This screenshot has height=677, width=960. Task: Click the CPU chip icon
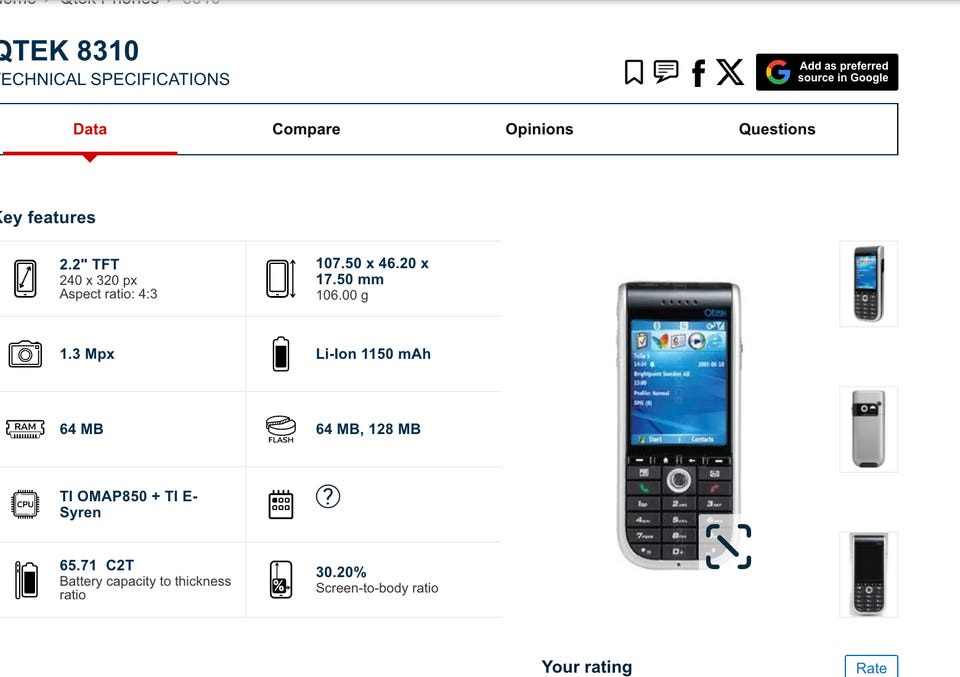25,504
